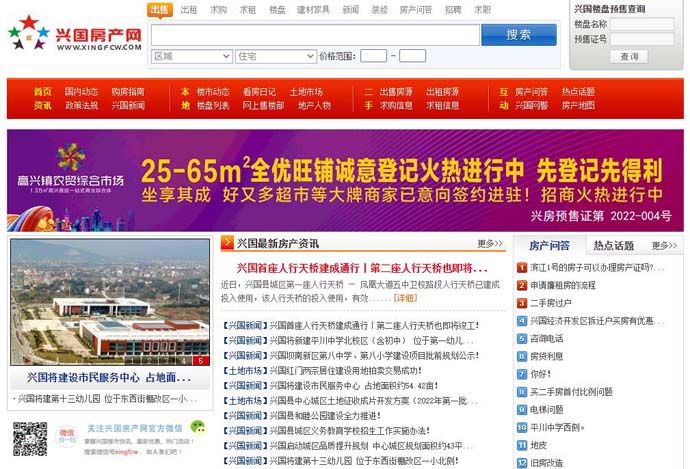The height and width of the screenshot is (469, 690).
Task: Open 出售房源 in navigation bar
Action: pos(396,92)
